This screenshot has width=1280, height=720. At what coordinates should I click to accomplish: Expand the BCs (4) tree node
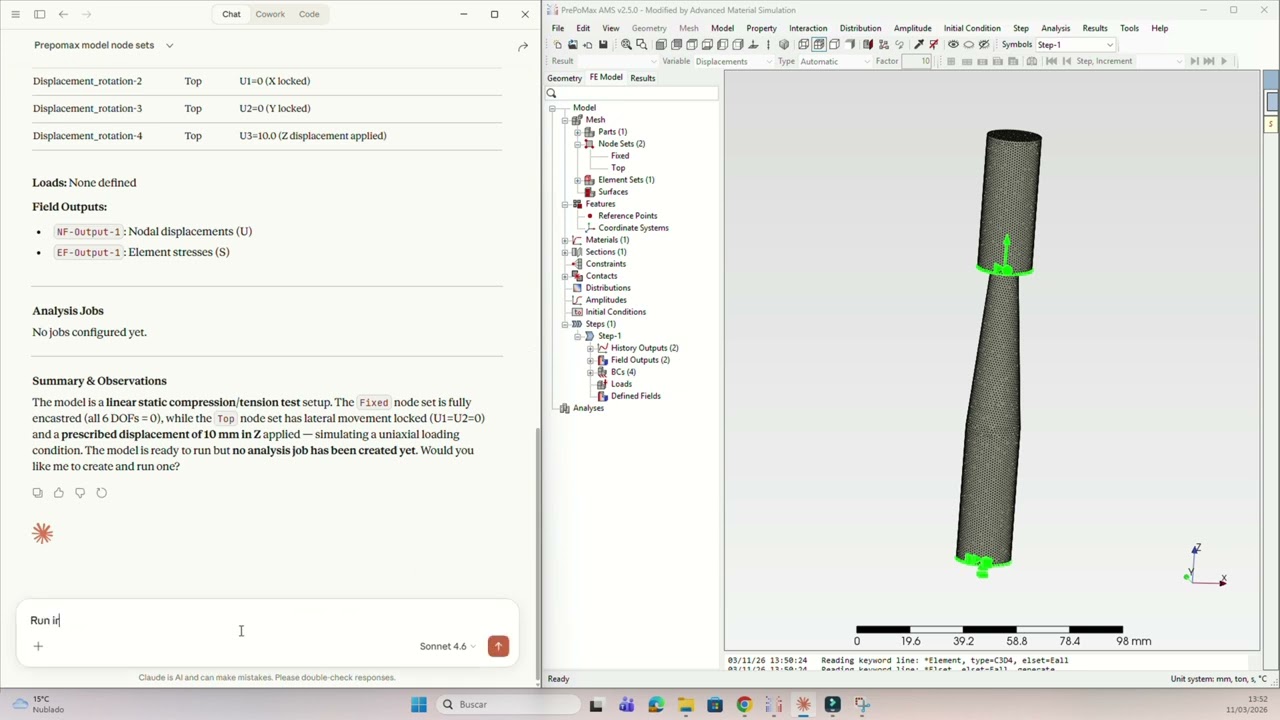590,372
